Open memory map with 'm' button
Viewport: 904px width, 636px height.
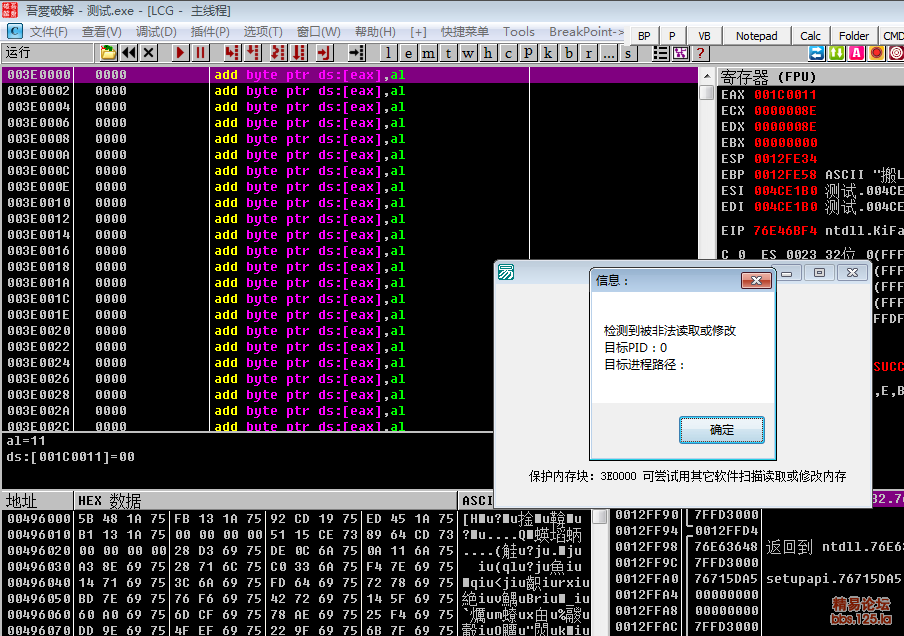click(x=428, y=53)
